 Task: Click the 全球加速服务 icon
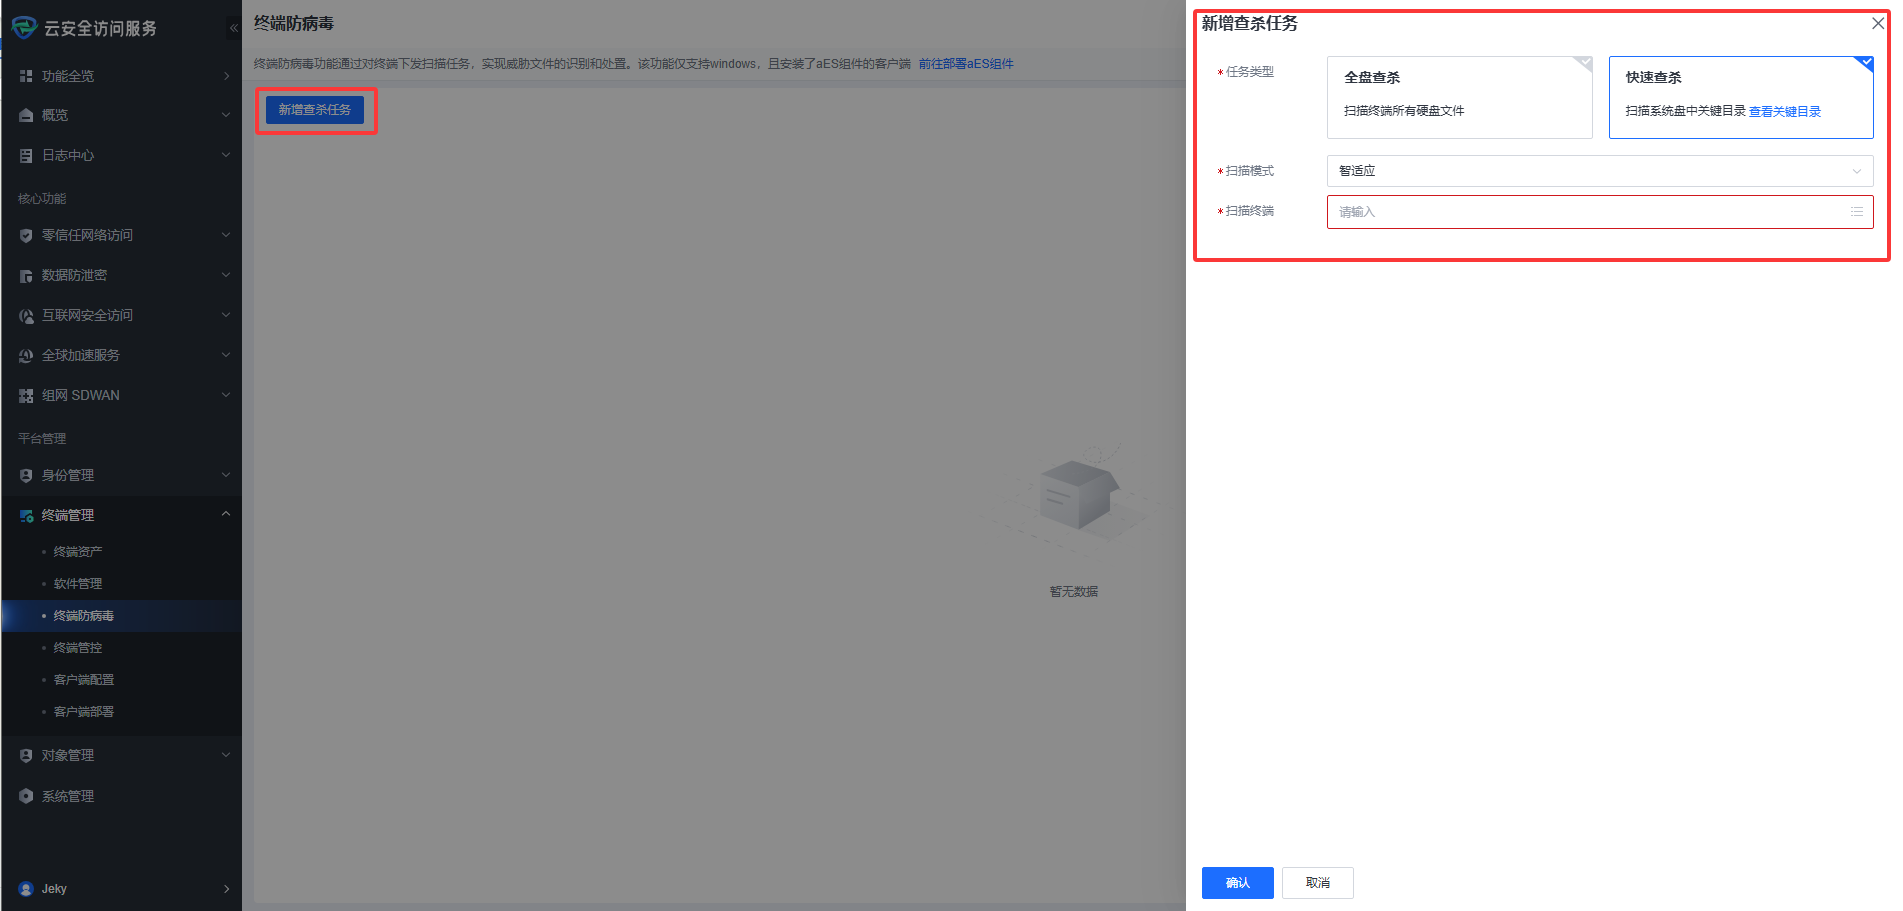26,356
